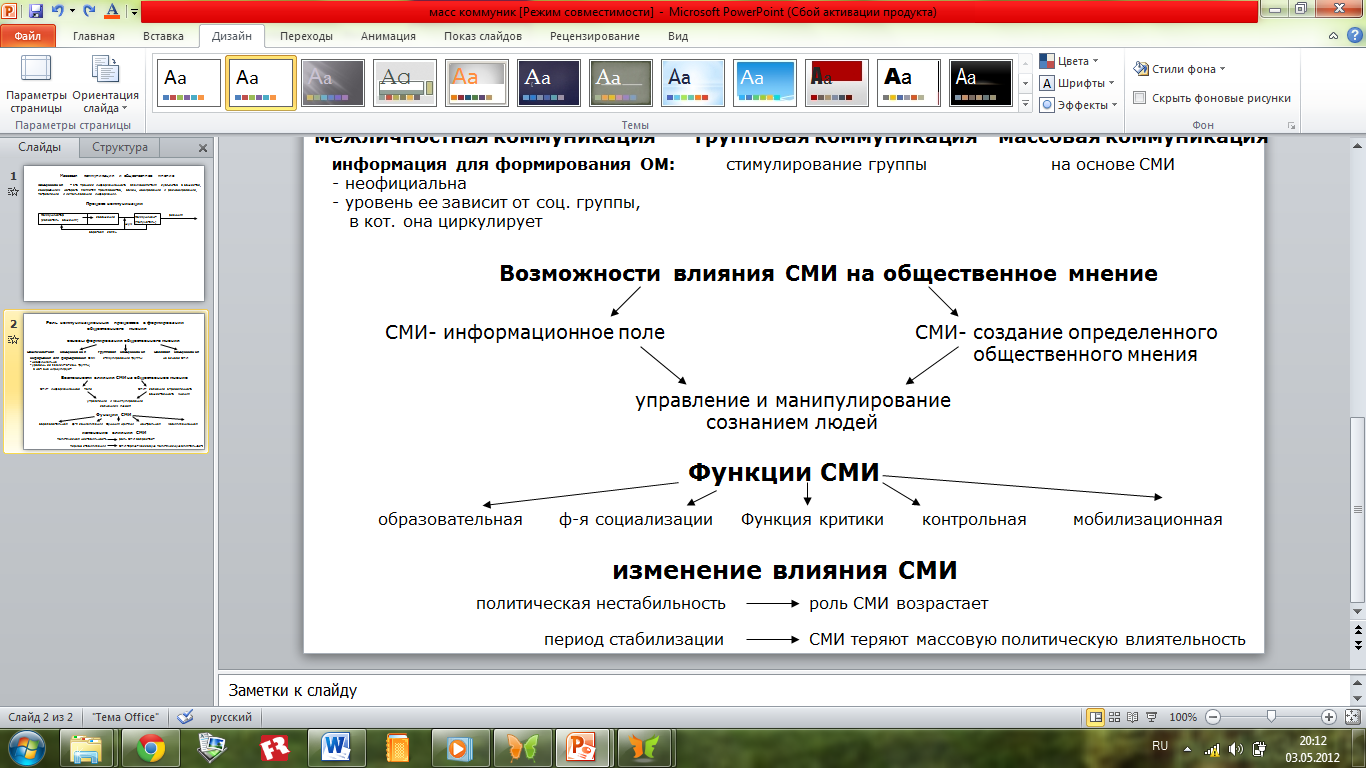The image size is (1366, 768).
Task: Switch to the Главная ribbon tab
Action: 94,36
